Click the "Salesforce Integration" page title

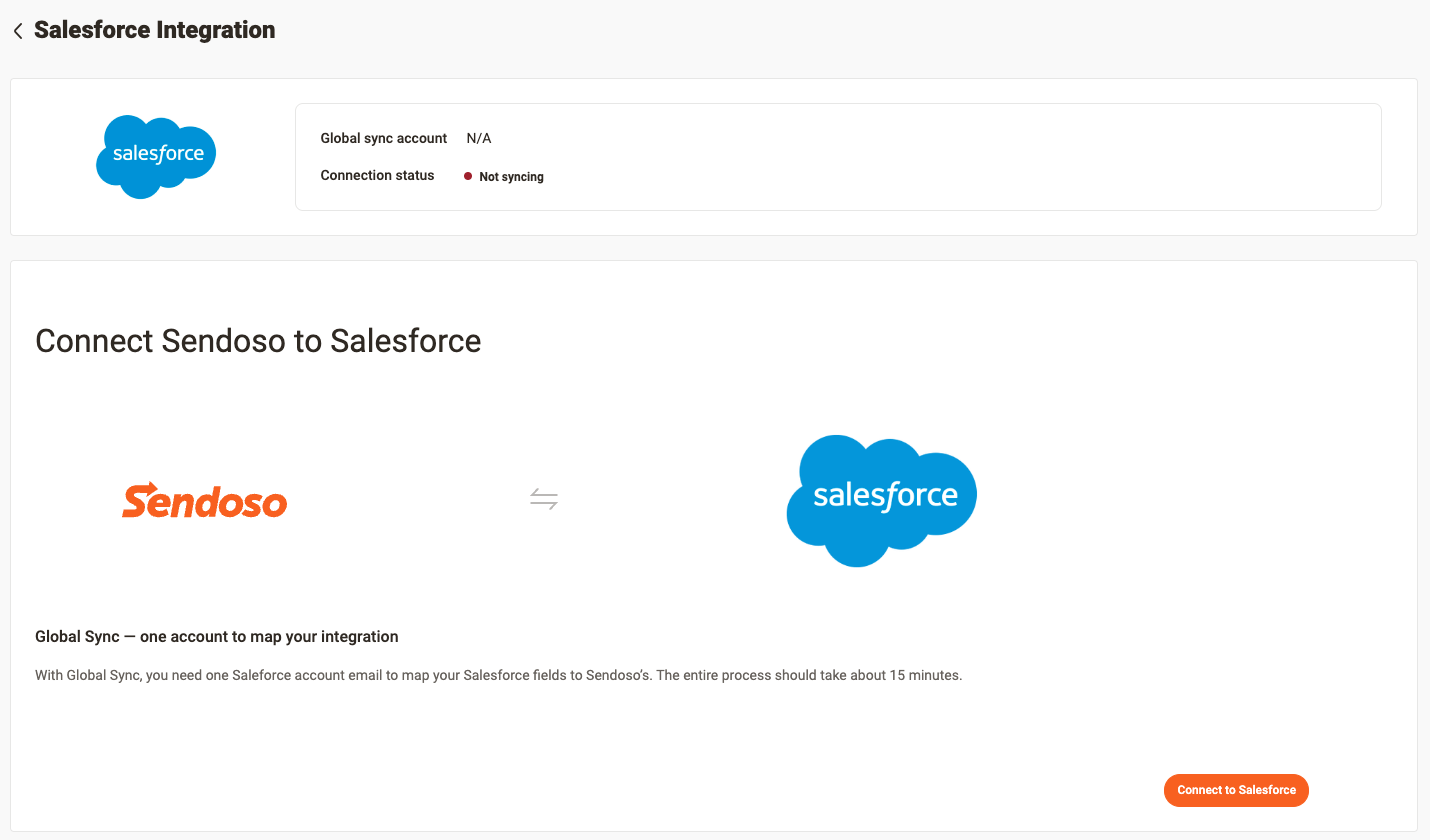(x=155, y=30)
